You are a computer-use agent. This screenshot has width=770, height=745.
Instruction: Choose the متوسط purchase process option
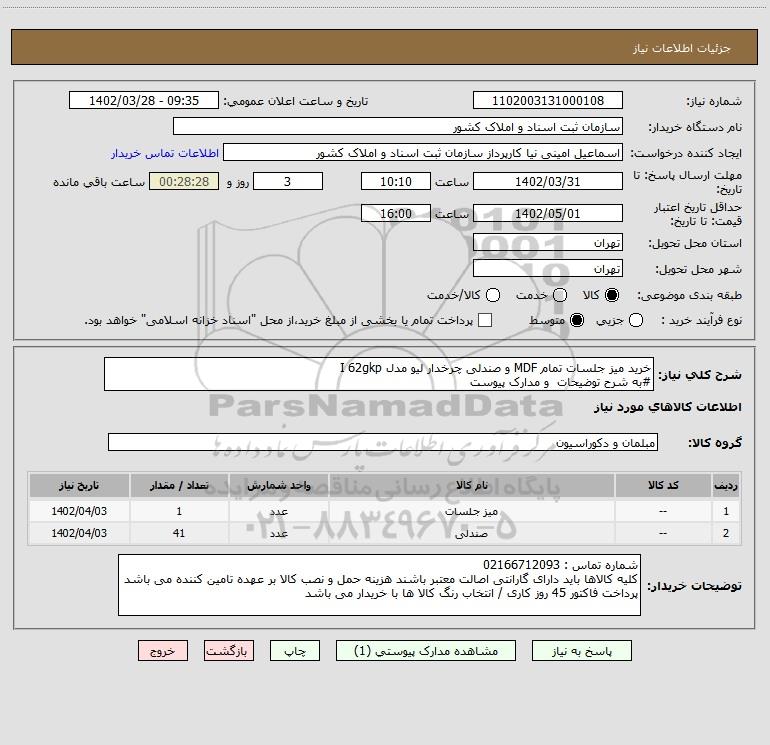click(577, 320)
